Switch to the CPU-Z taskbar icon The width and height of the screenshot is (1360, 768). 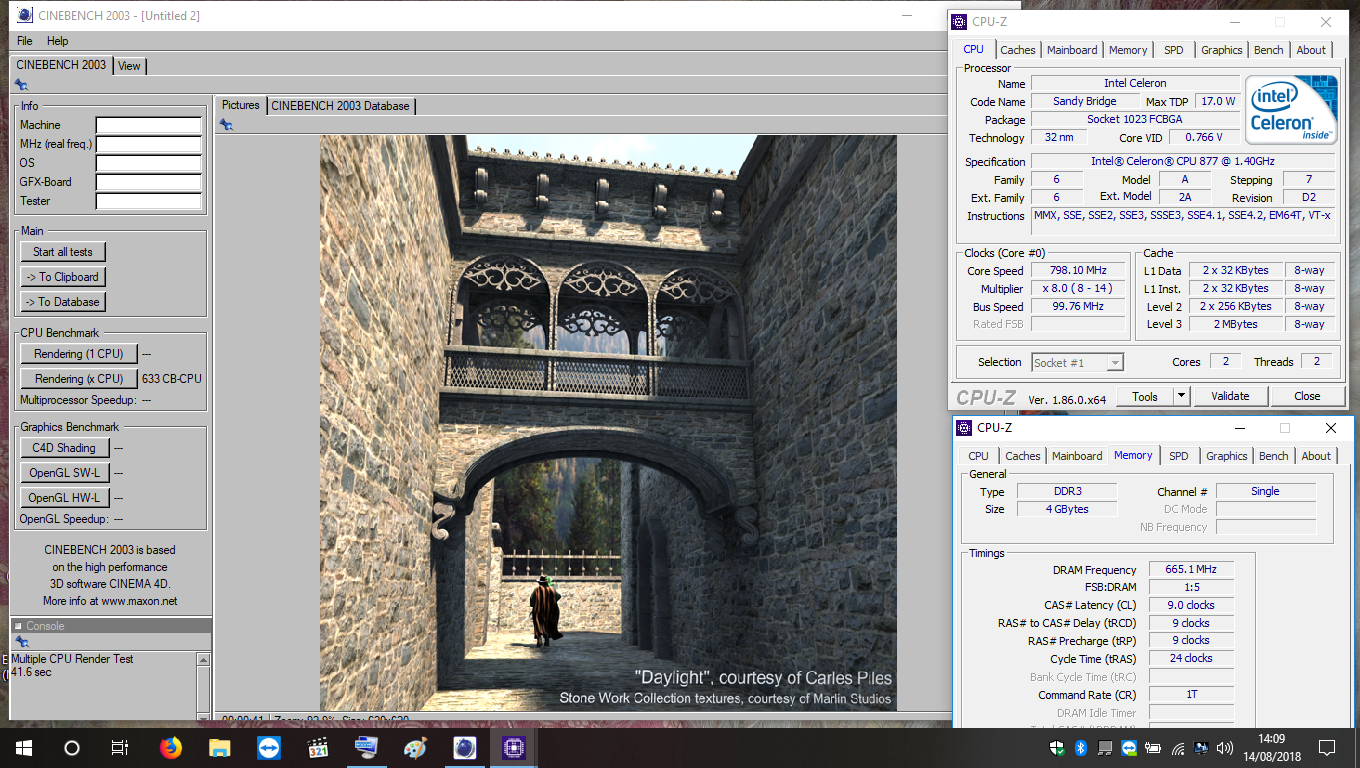(x=513, y=747)
